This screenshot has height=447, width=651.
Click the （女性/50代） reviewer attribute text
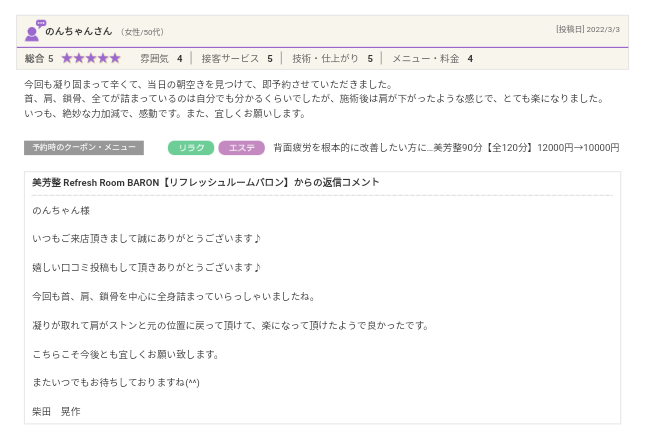coord(143,32)
